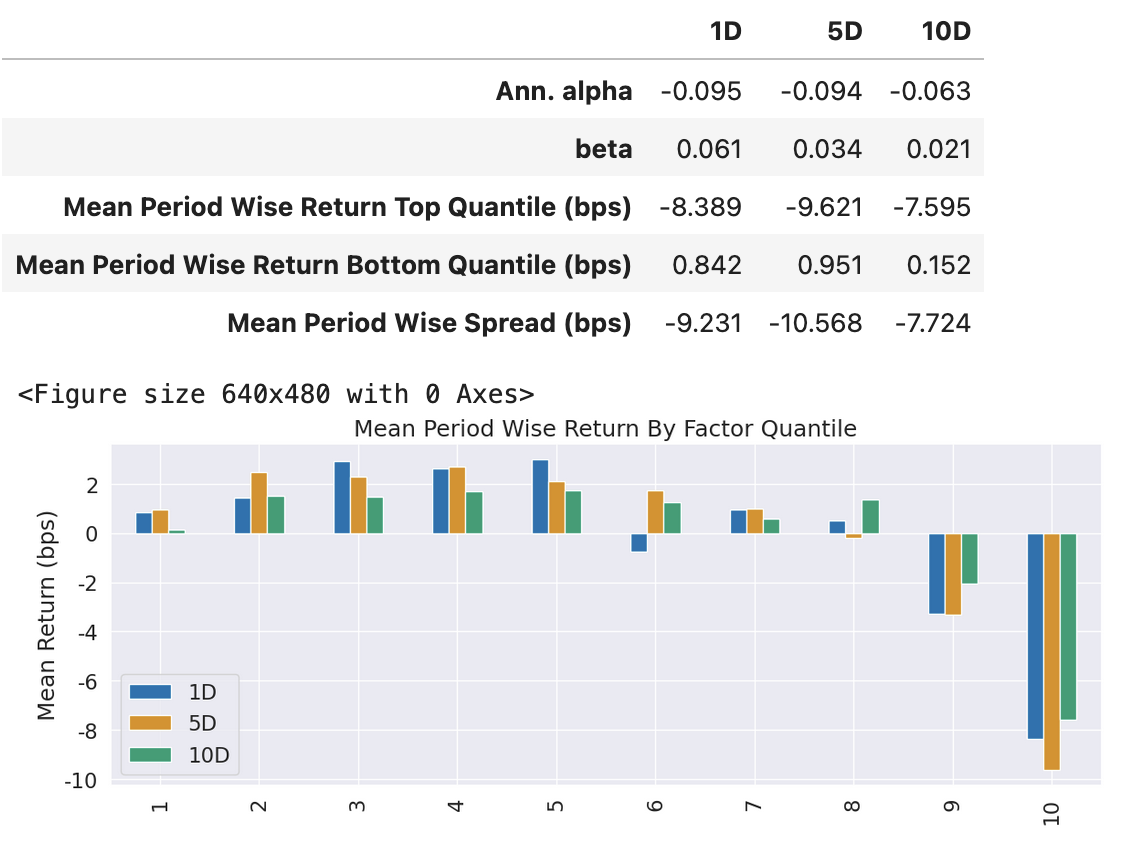Click the green 10D legend swatch

point(151,755)
